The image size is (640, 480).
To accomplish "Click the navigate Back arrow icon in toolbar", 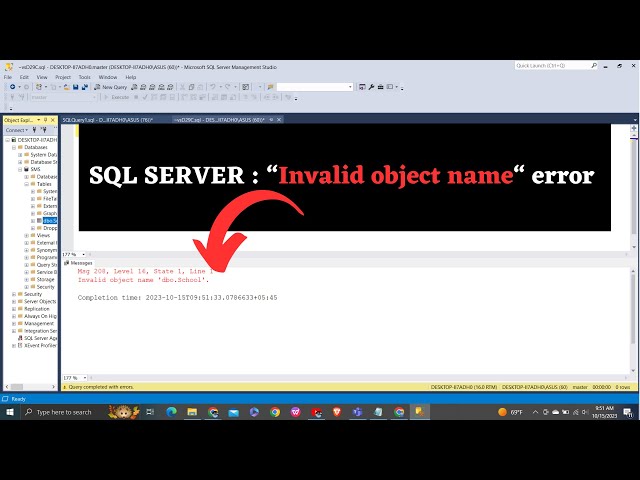I will pos(13,87).
